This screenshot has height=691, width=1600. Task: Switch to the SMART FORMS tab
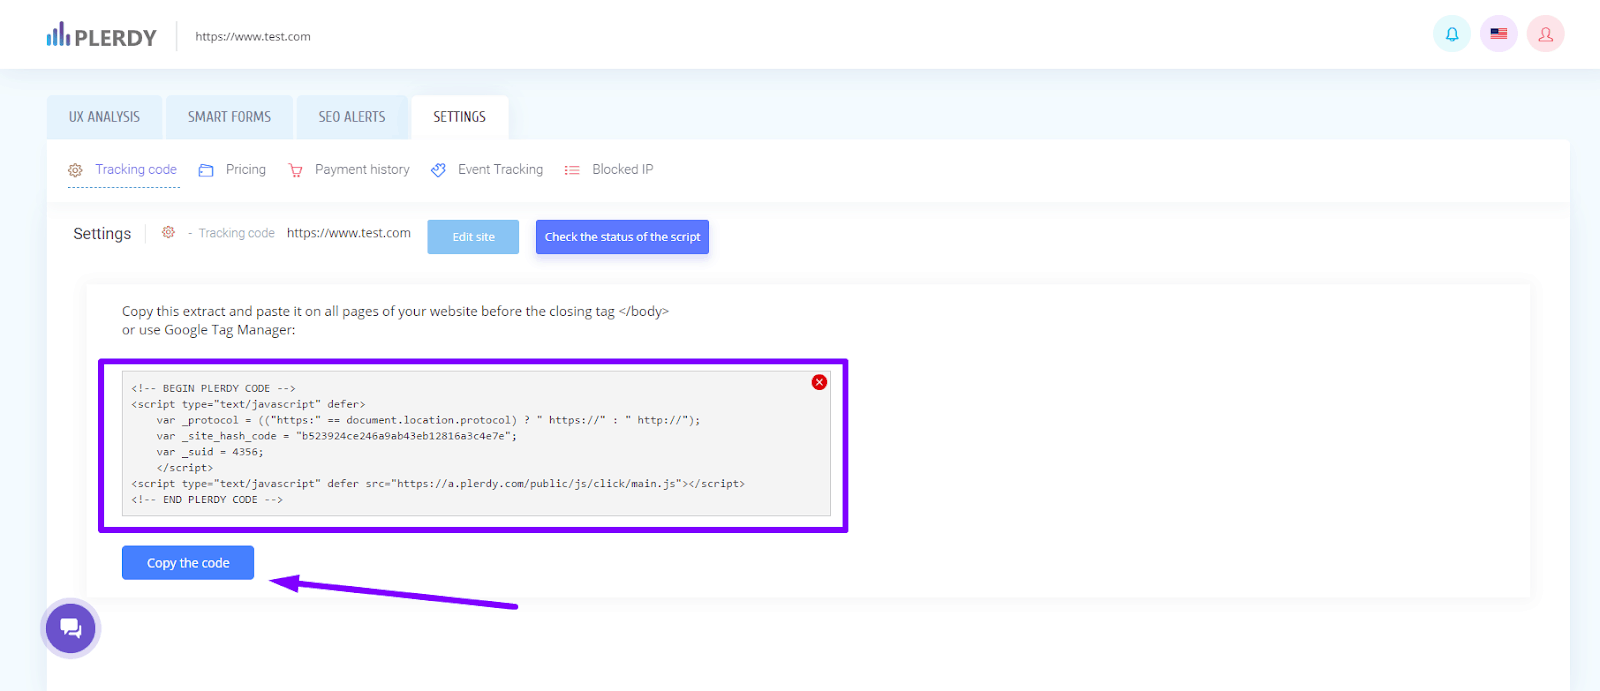(229, 117)
